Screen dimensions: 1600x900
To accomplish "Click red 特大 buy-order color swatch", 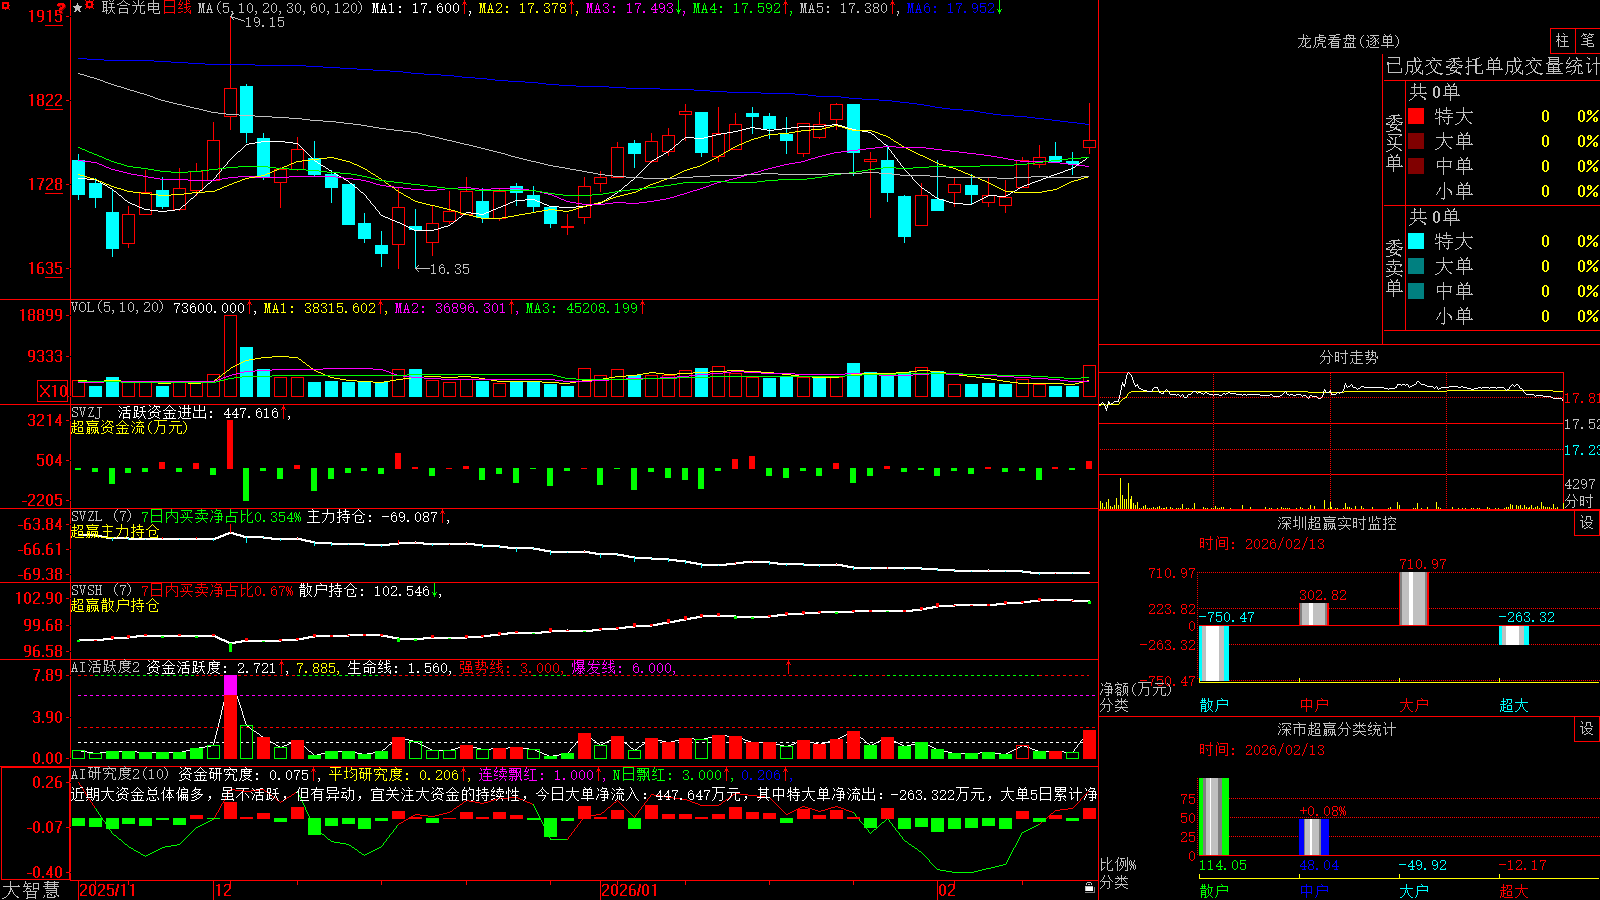I will [x=1416, y=116].
